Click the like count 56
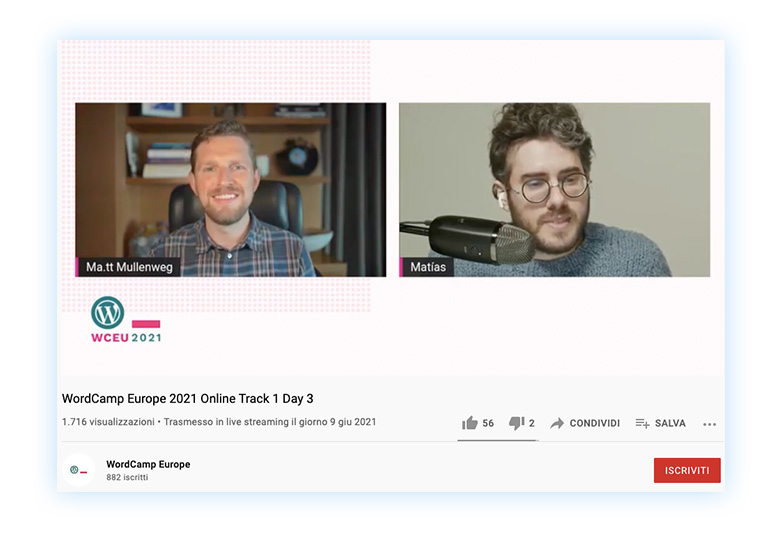The image size is (779, 538). (488, 423)
